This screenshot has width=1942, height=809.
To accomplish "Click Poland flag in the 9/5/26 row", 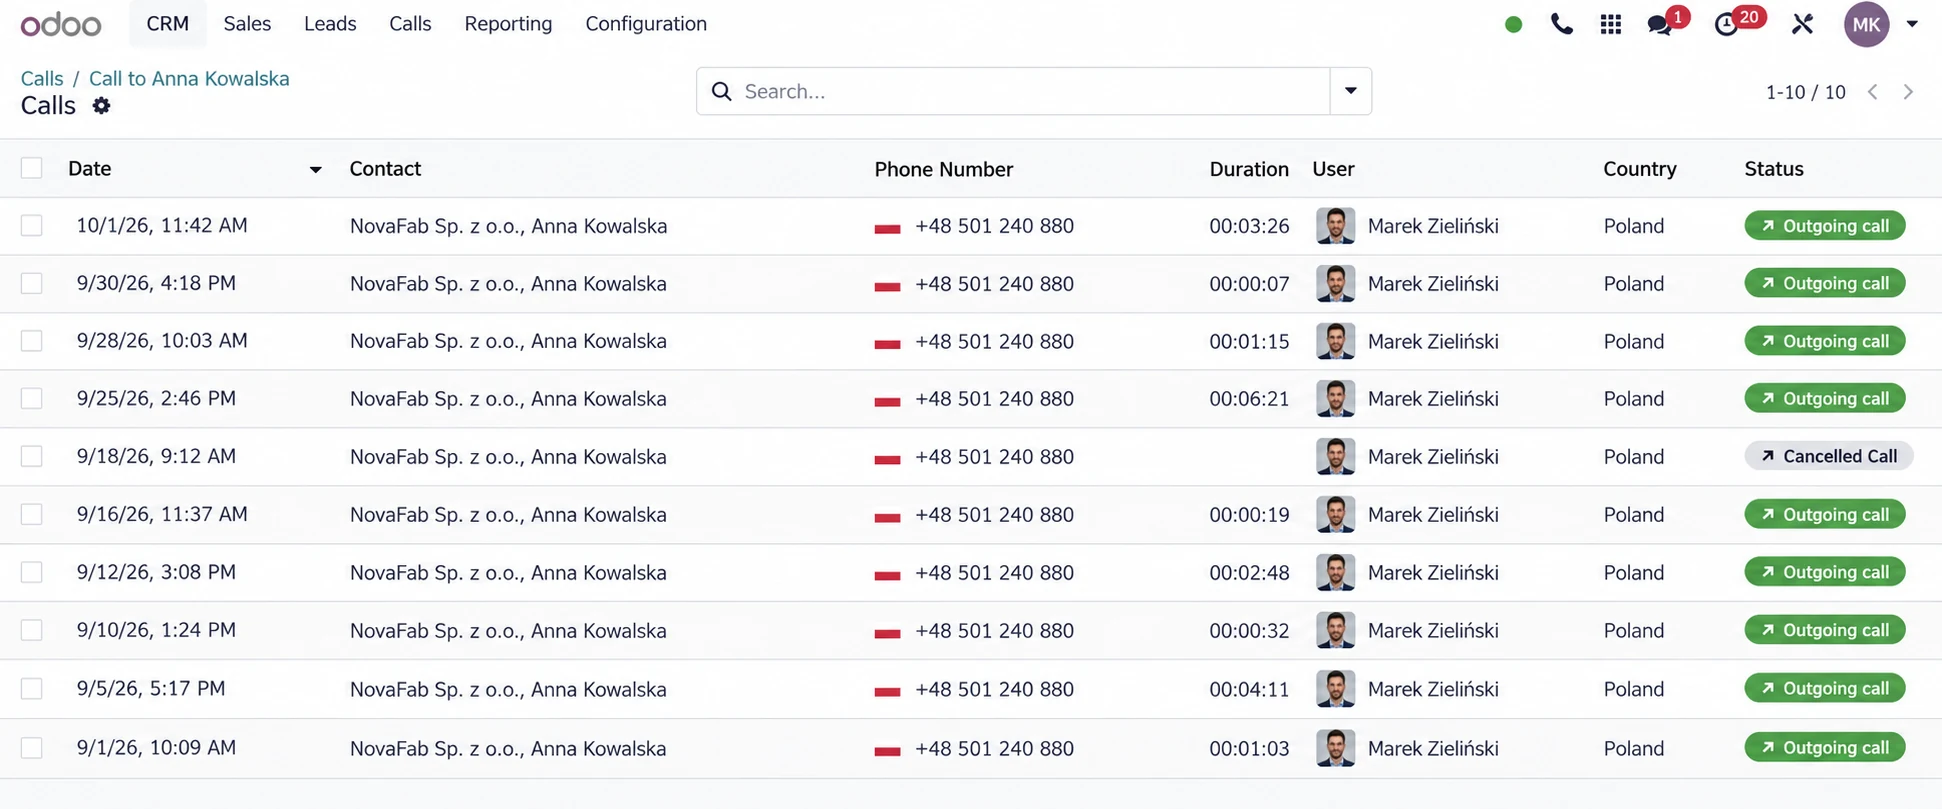I will 887,691.
